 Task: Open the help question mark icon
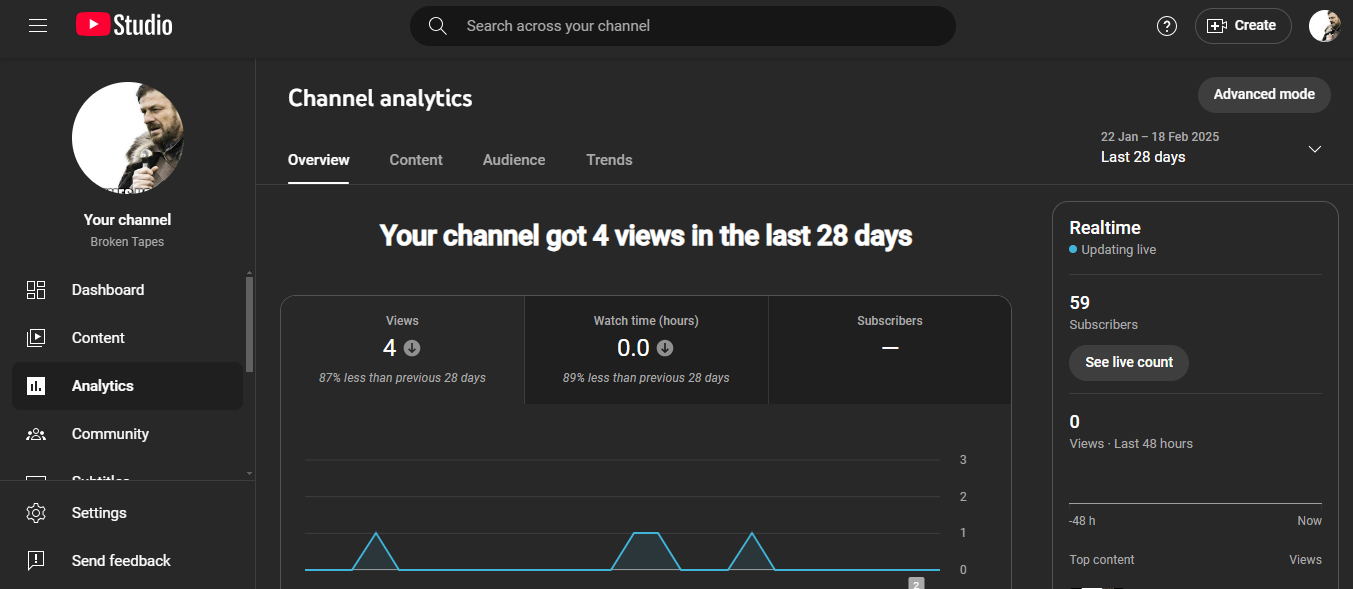point(1167,26)
